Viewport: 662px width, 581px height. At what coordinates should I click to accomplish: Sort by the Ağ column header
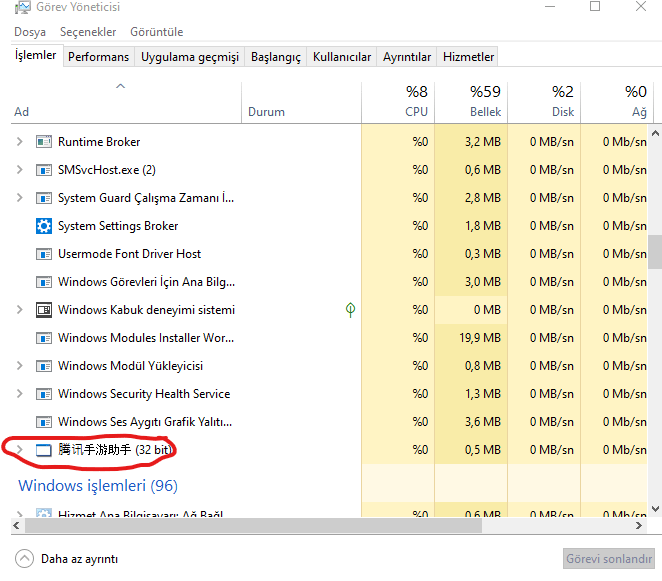617,103
